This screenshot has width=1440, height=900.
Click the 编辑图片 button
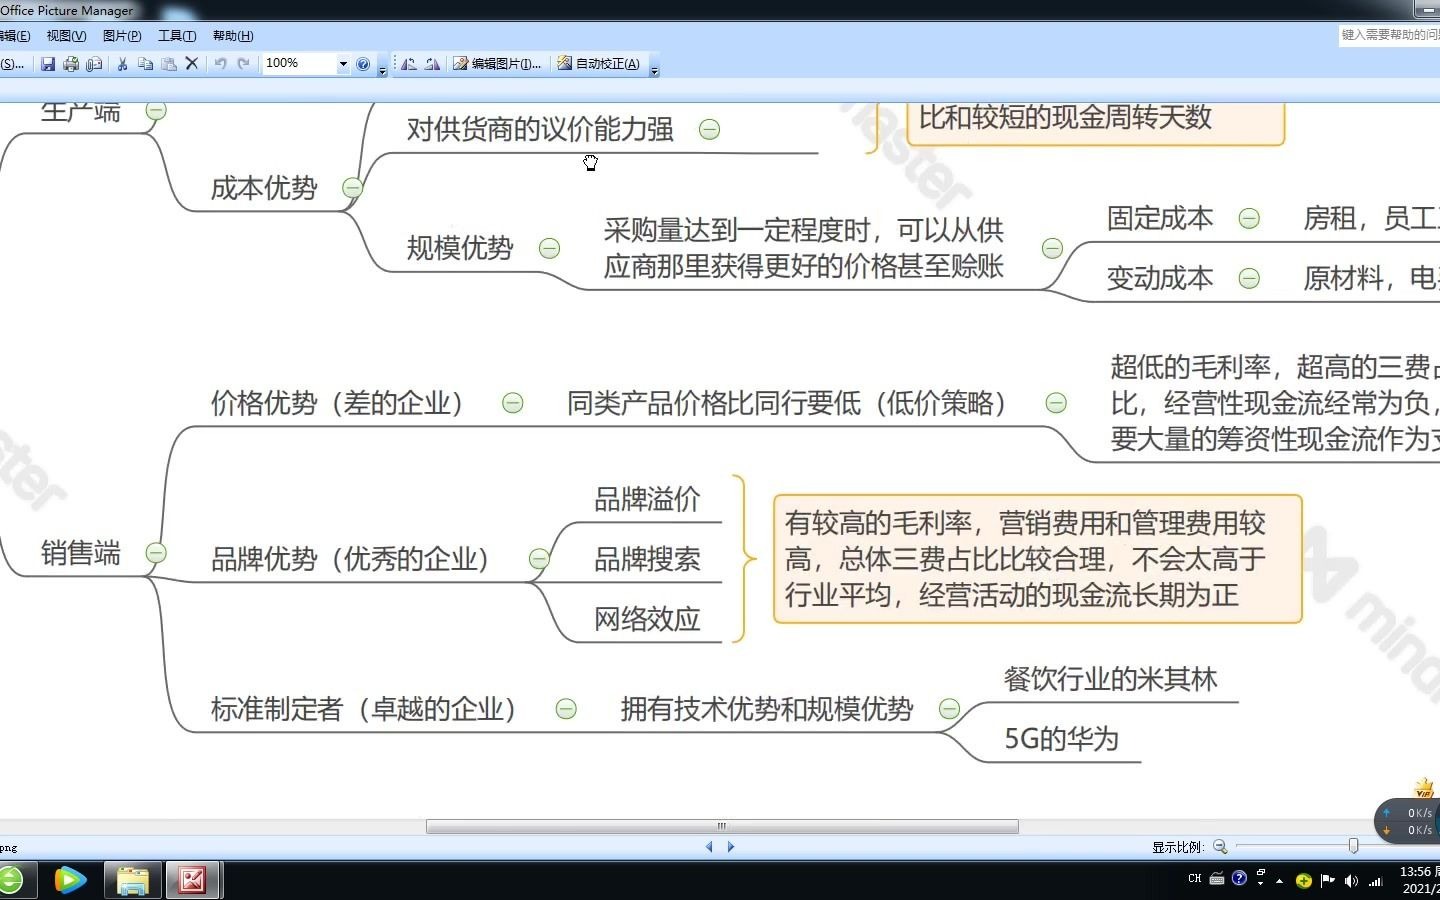point(497,64)
